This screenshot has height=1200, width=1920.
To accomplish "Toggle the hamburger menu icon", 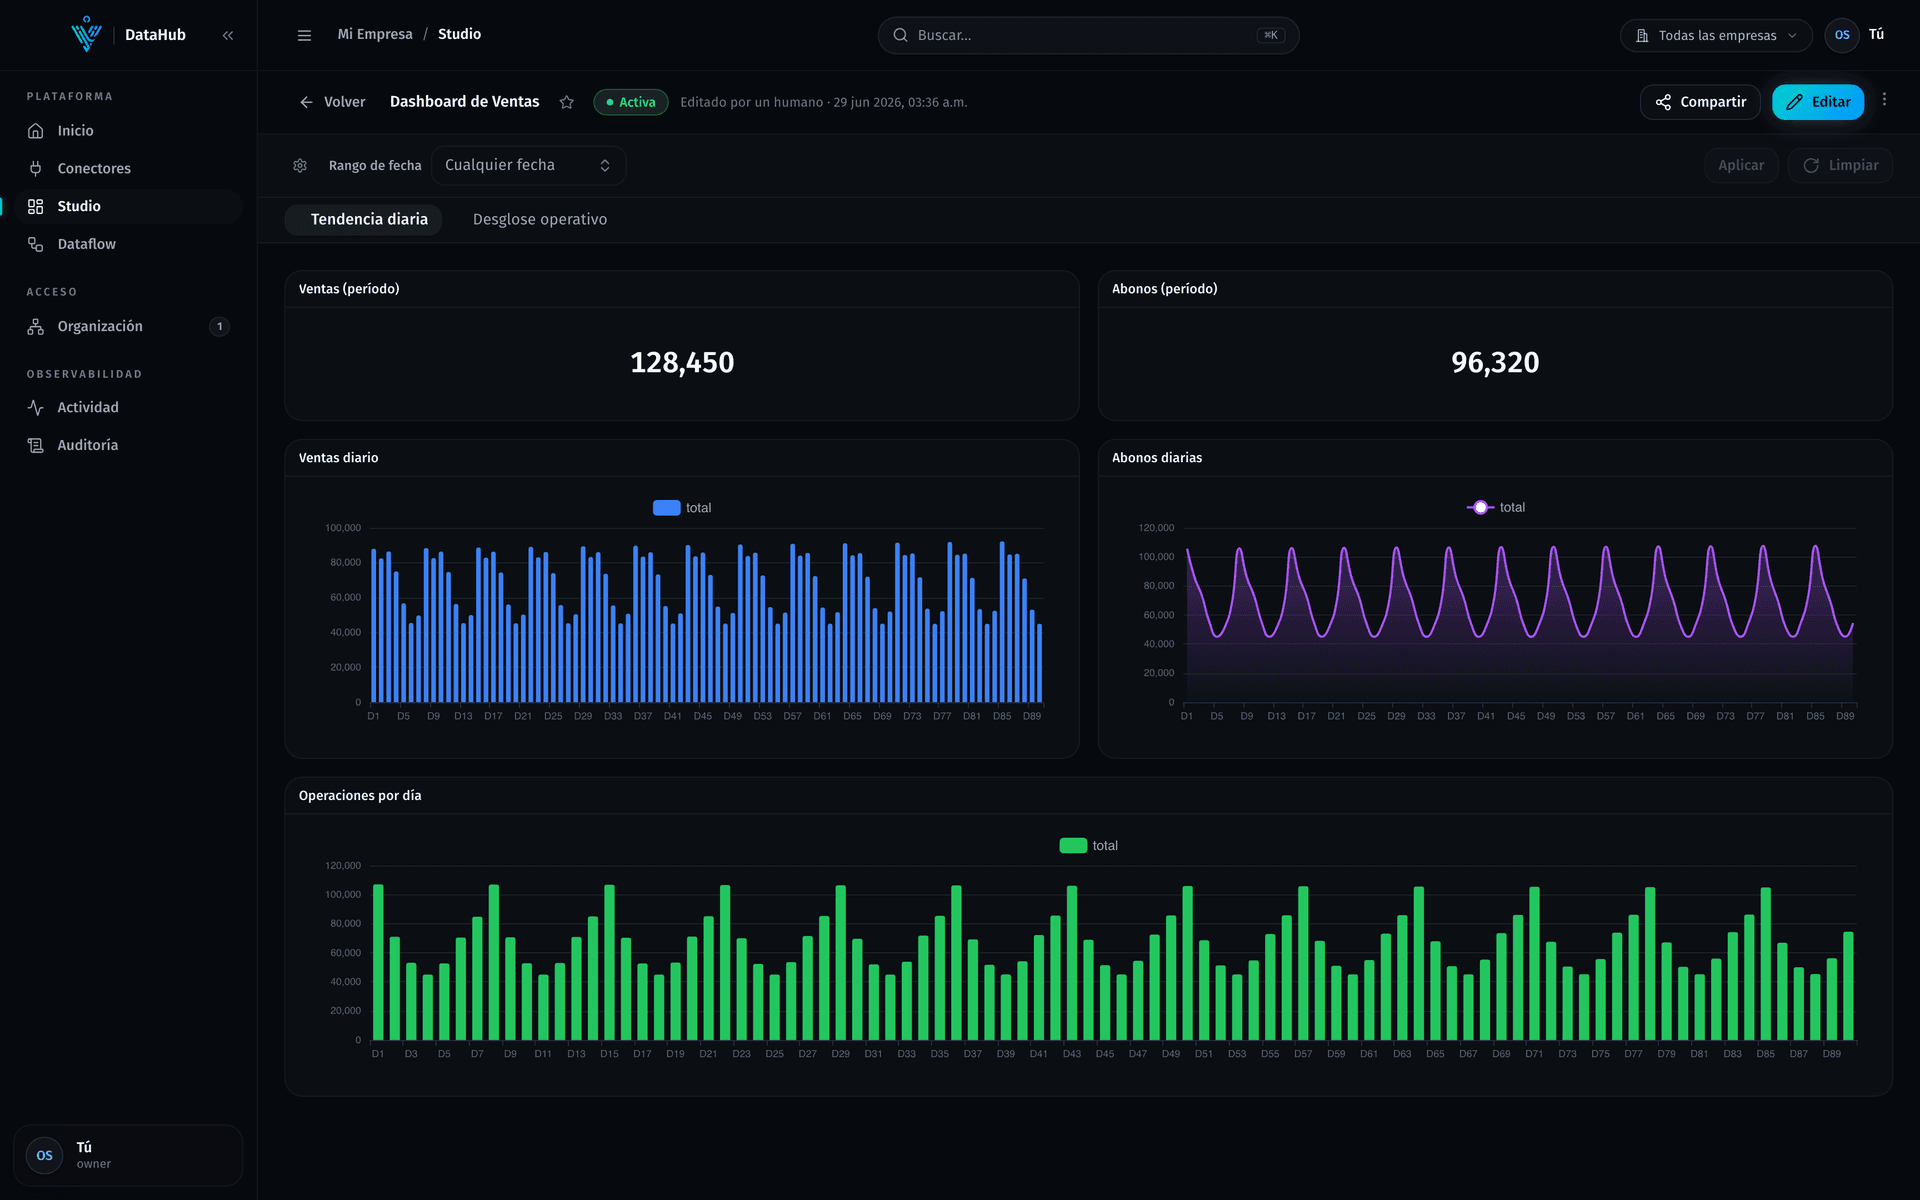I will (x=304, y=35).
